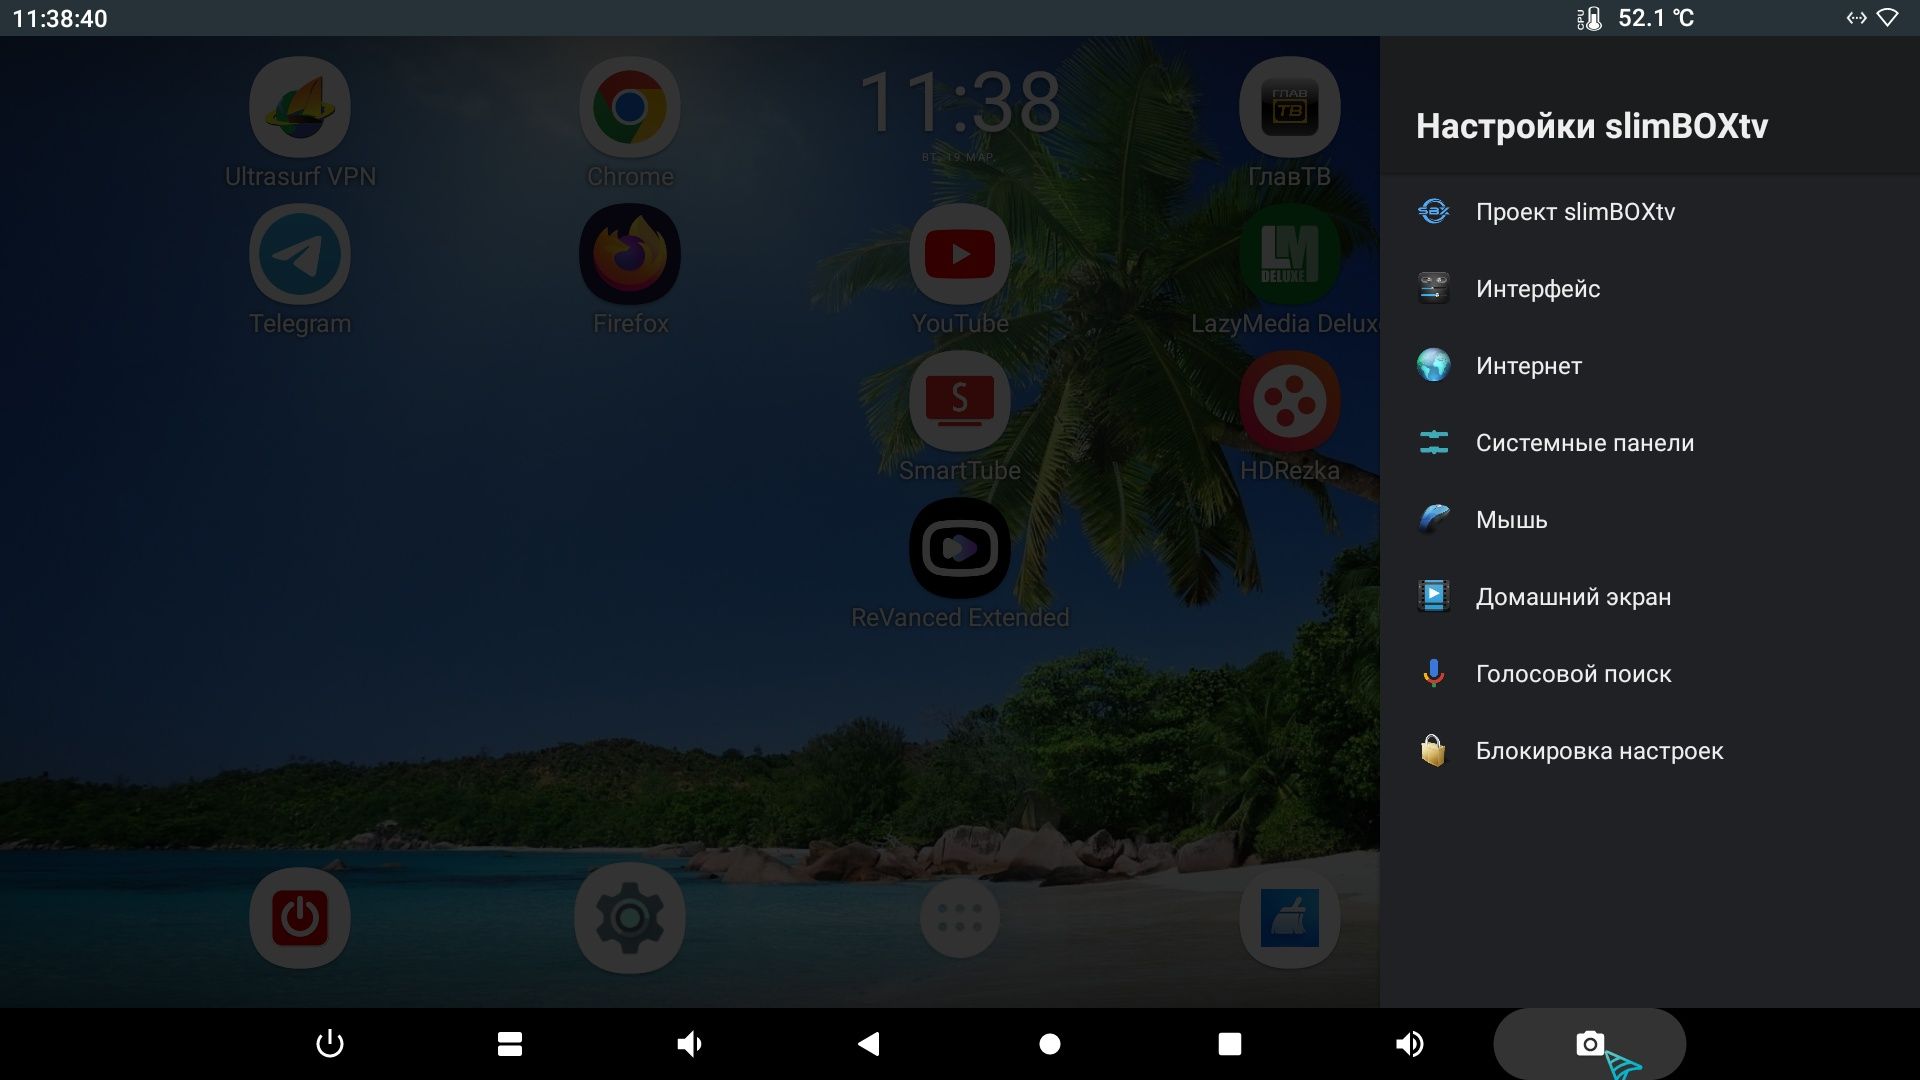Open Голосовой поиск settings
This screenshot has height=1080, width=1920.
point(1573,673)
